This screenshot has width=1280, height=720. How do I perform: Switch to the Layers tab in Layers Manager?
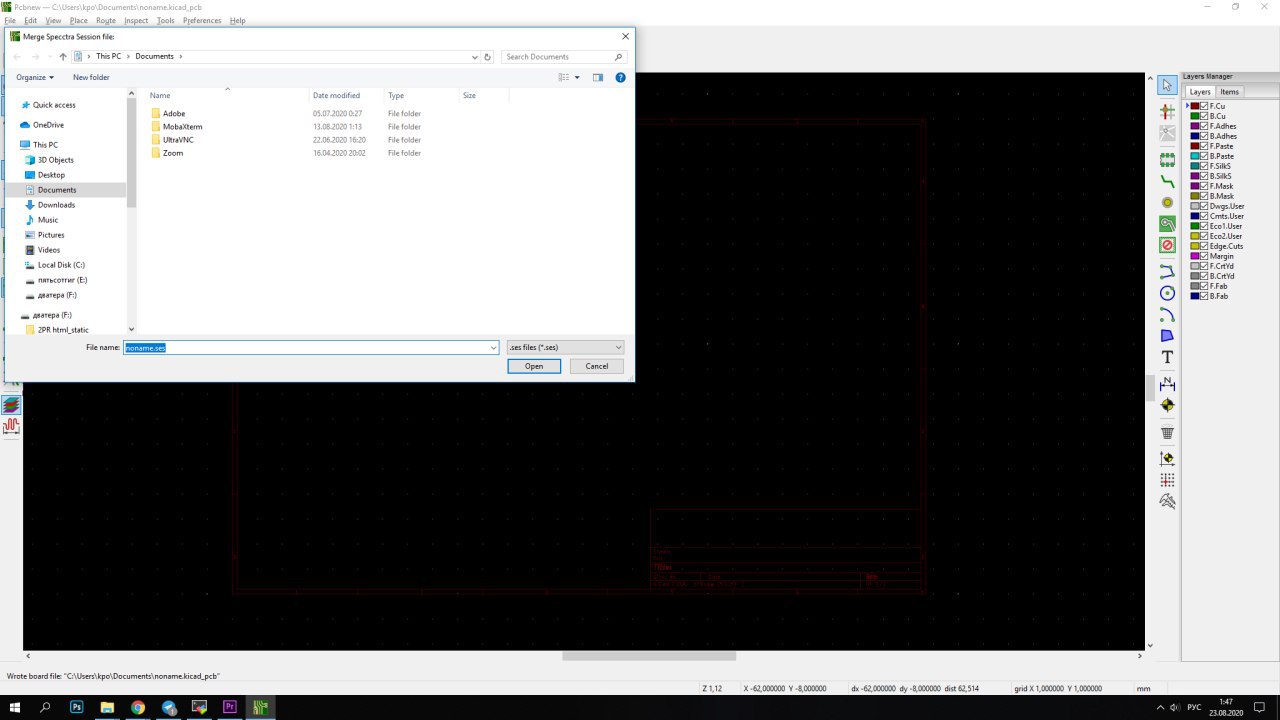tap(1200, 92)
